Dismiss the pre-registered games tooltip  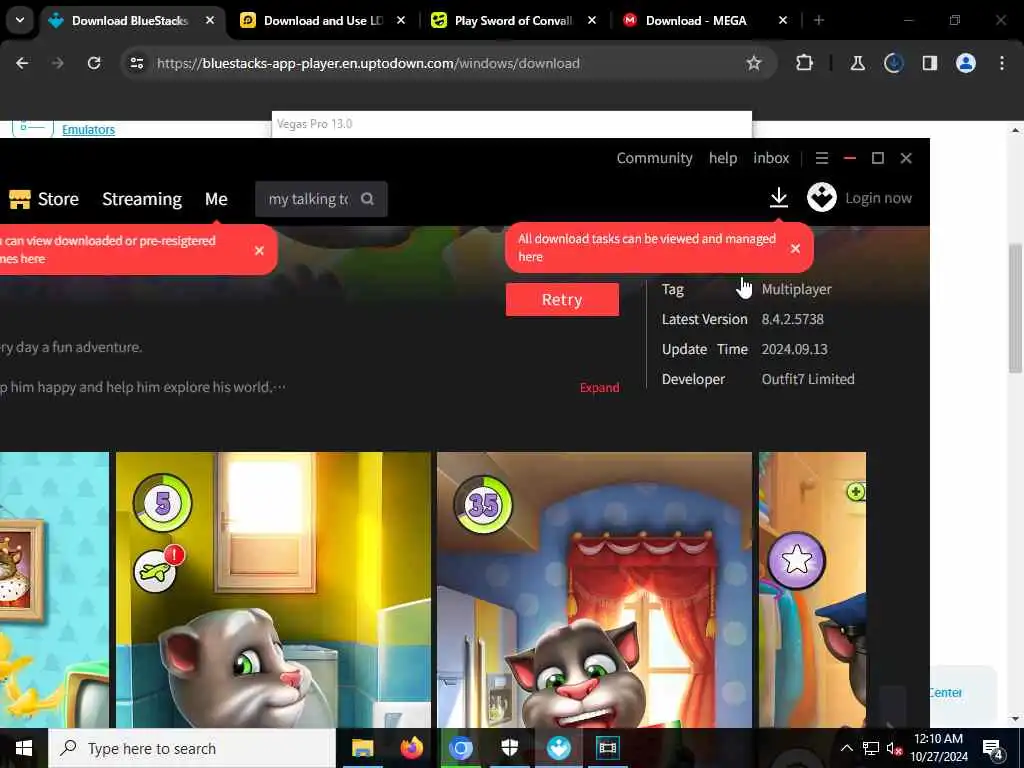pyautogui.click(x=259, y=250)
